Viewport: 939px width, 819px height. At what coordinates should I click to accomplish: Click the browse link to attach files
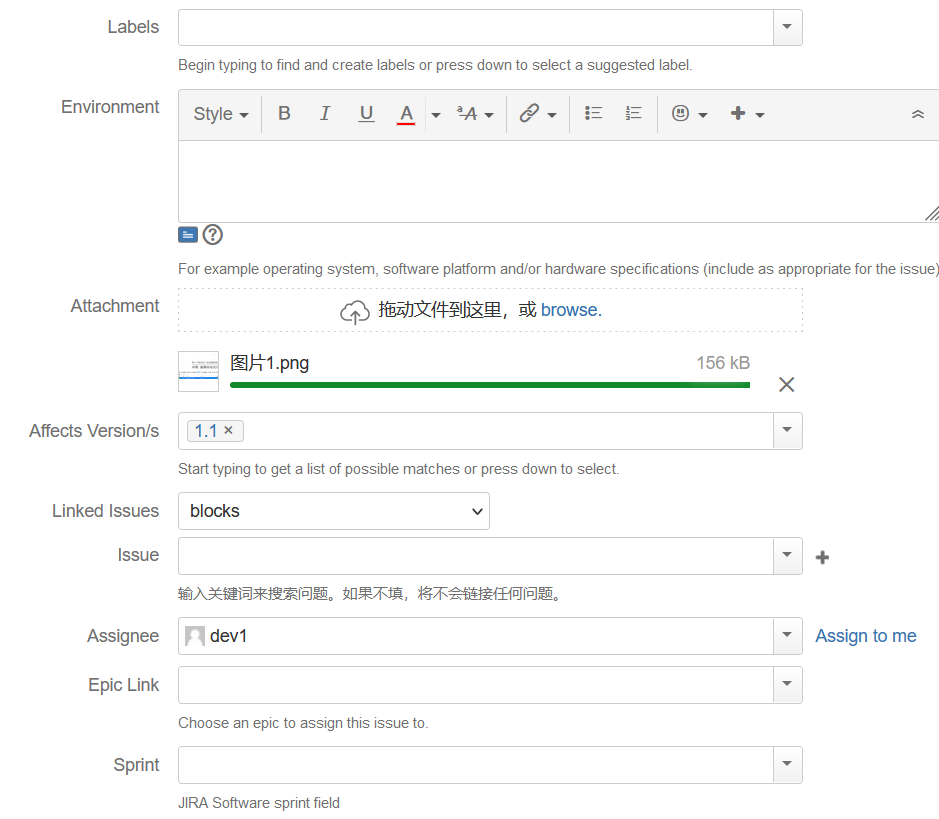coord(571,310)
